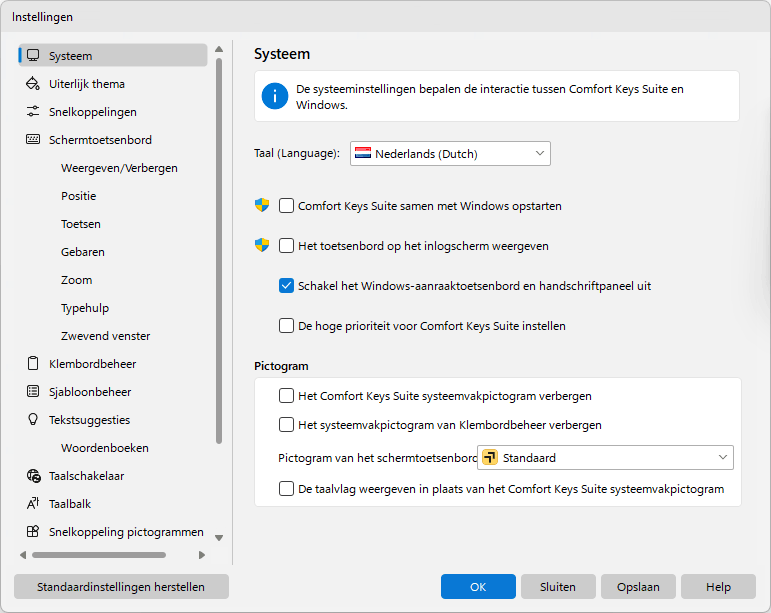Open the Taal (Language) dropdown
This screenshot has width=771, height=613.
[x=450, y=153]
